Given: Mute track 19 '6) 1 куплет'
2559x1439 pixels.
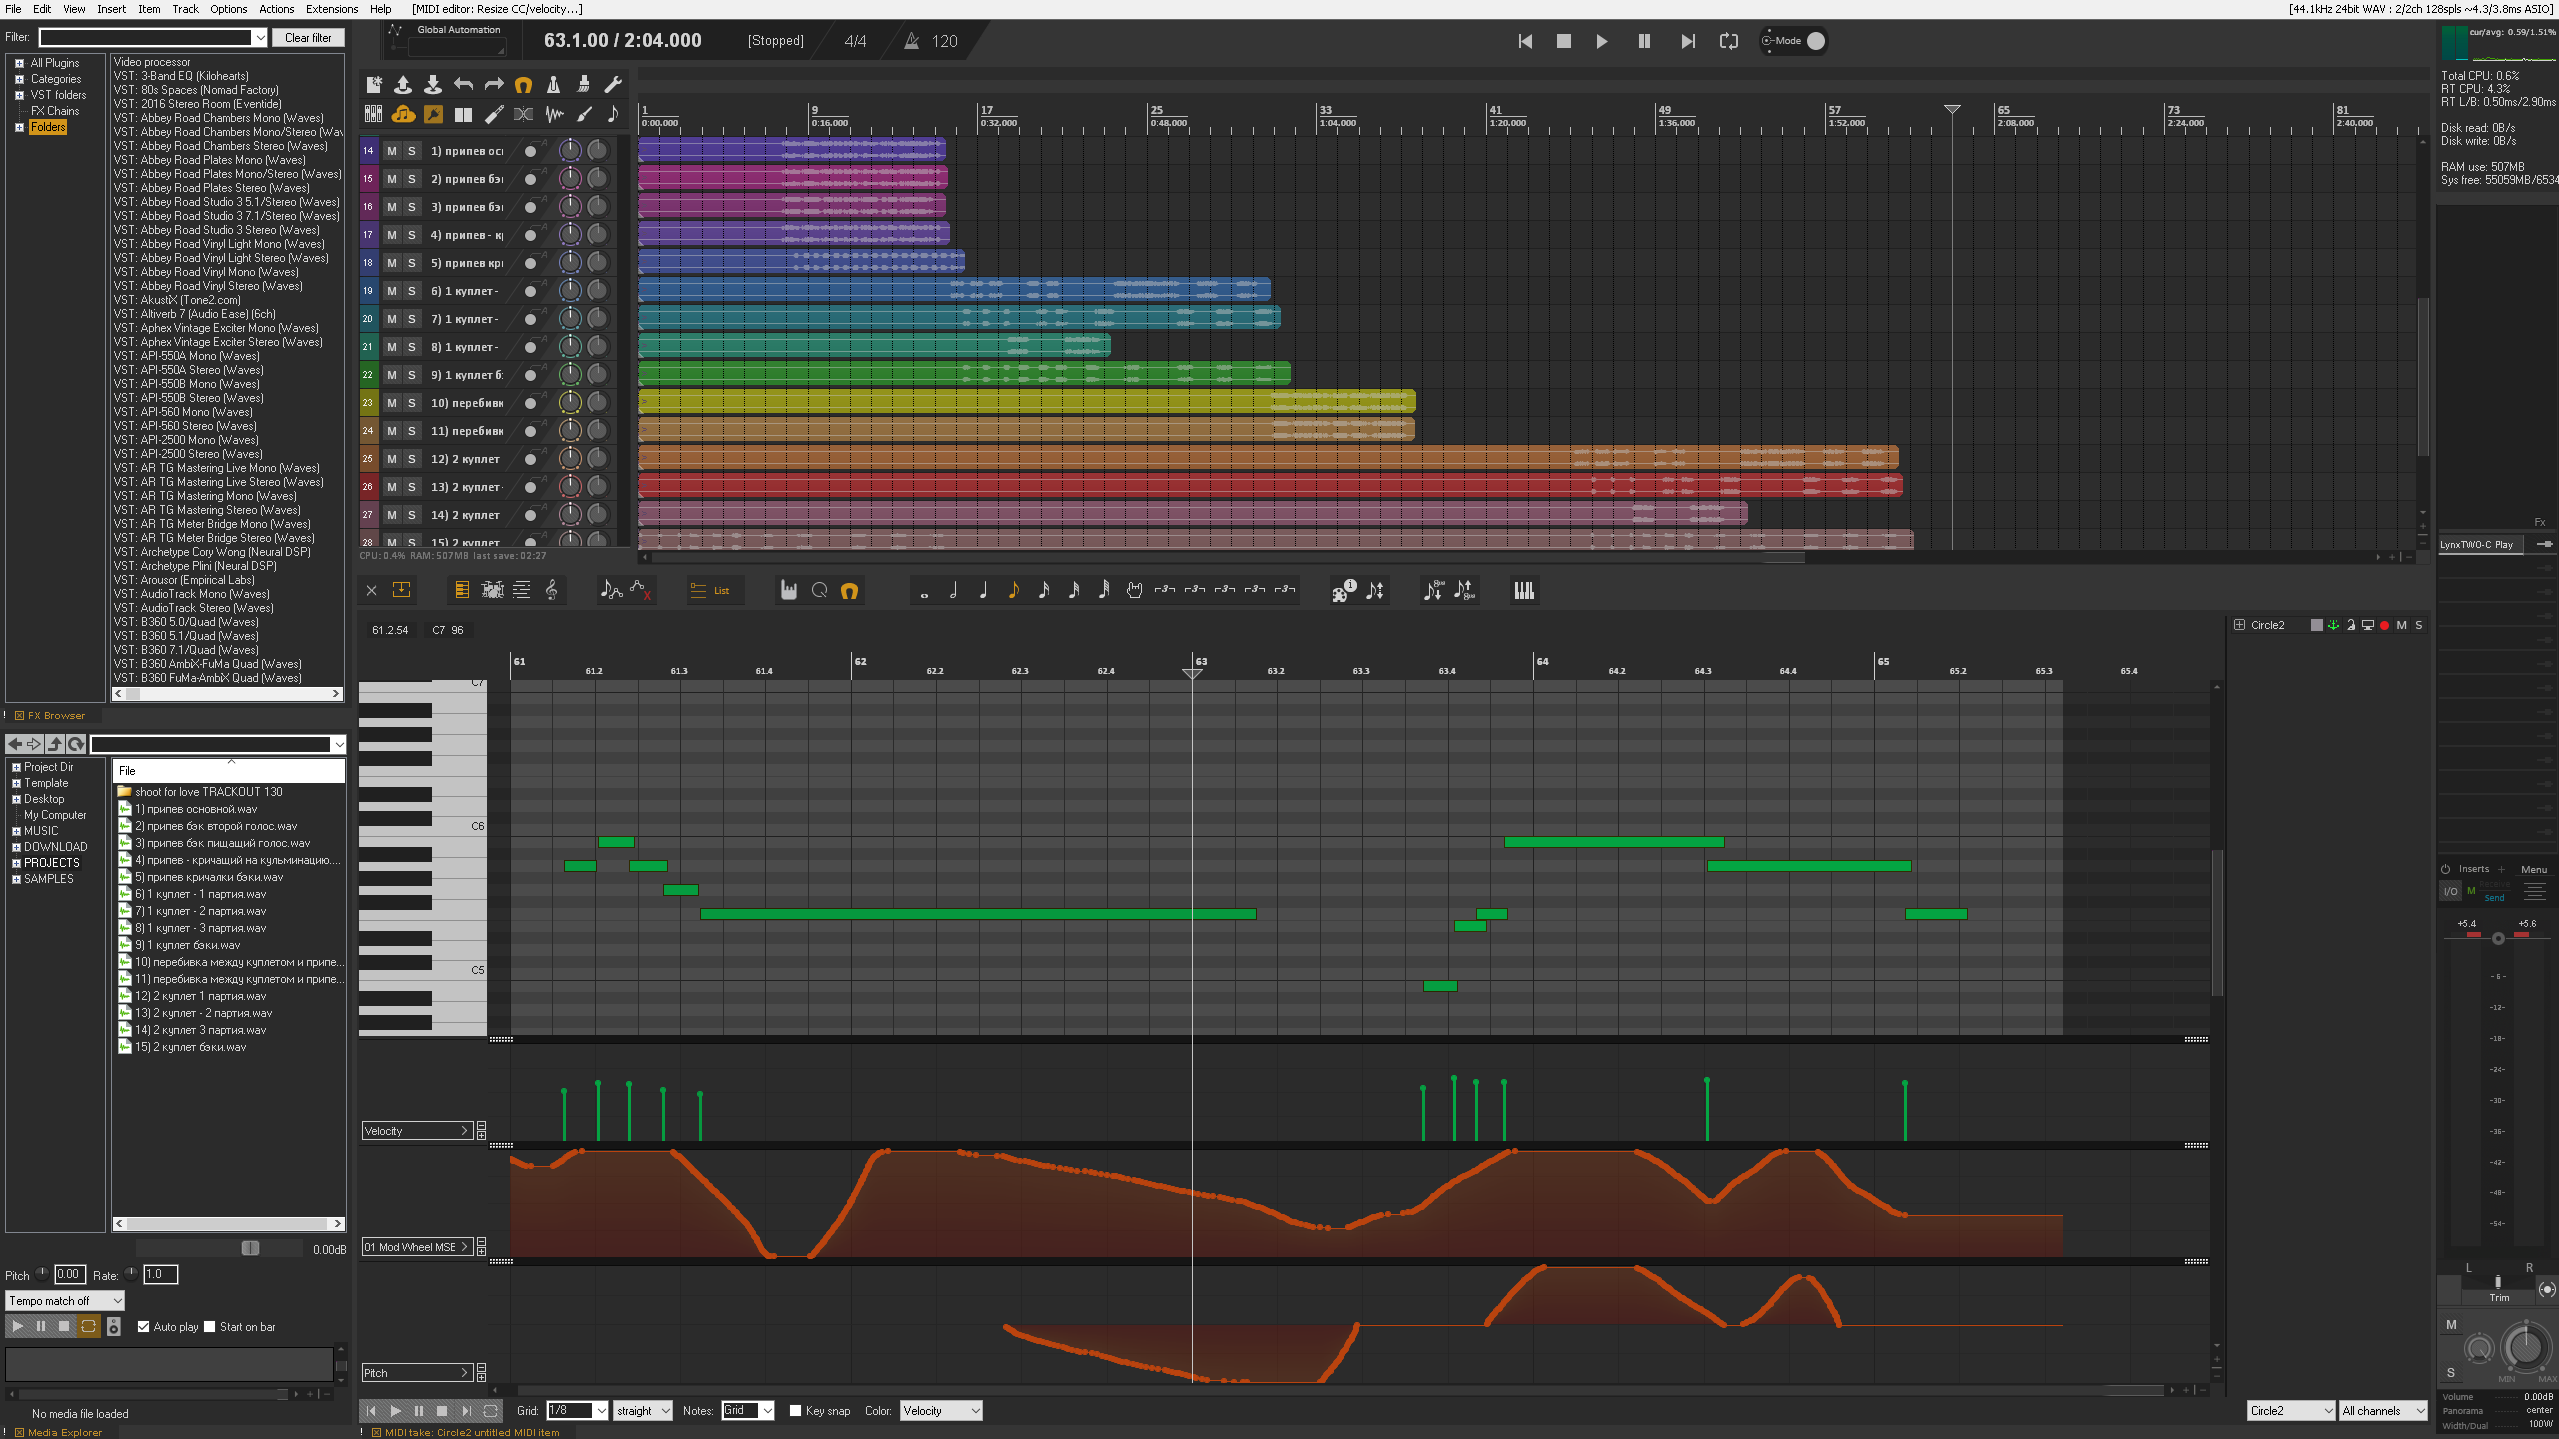Looking at the screenshot, I should pyautogui.click(x=392, y=291).
